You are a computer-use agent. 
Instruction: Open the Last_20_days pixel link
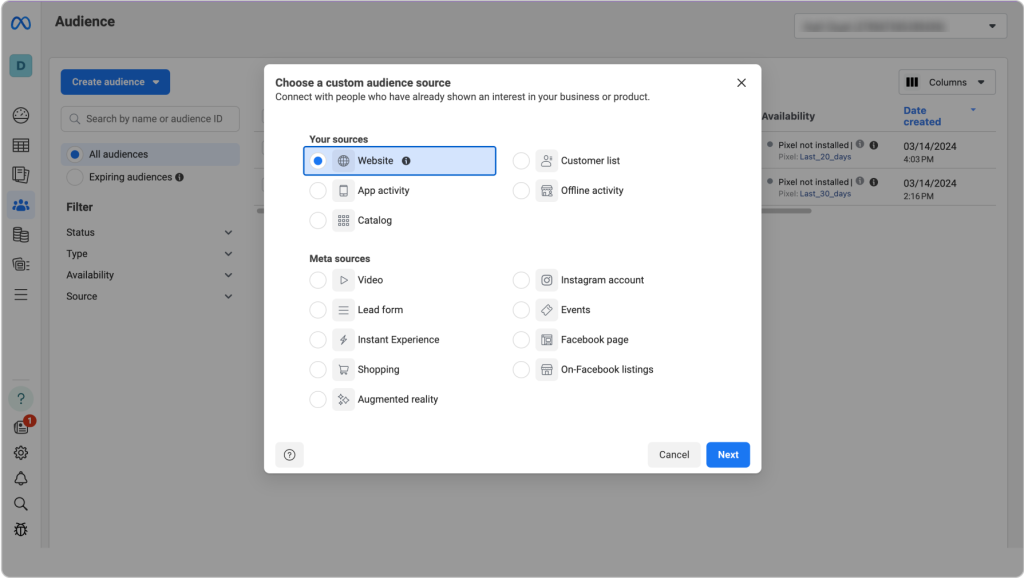point(825,157)
